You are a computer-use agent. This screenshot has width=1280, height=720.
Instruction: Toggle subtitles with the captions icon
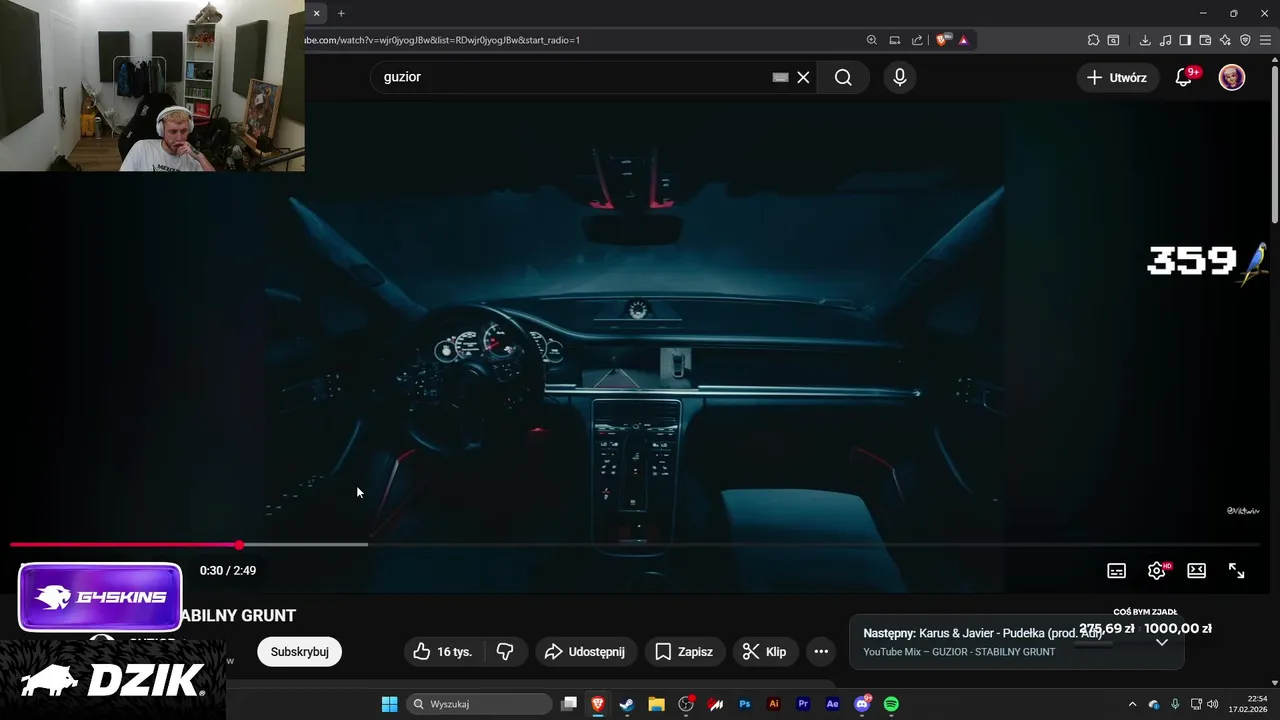[x=1117, y=570]
